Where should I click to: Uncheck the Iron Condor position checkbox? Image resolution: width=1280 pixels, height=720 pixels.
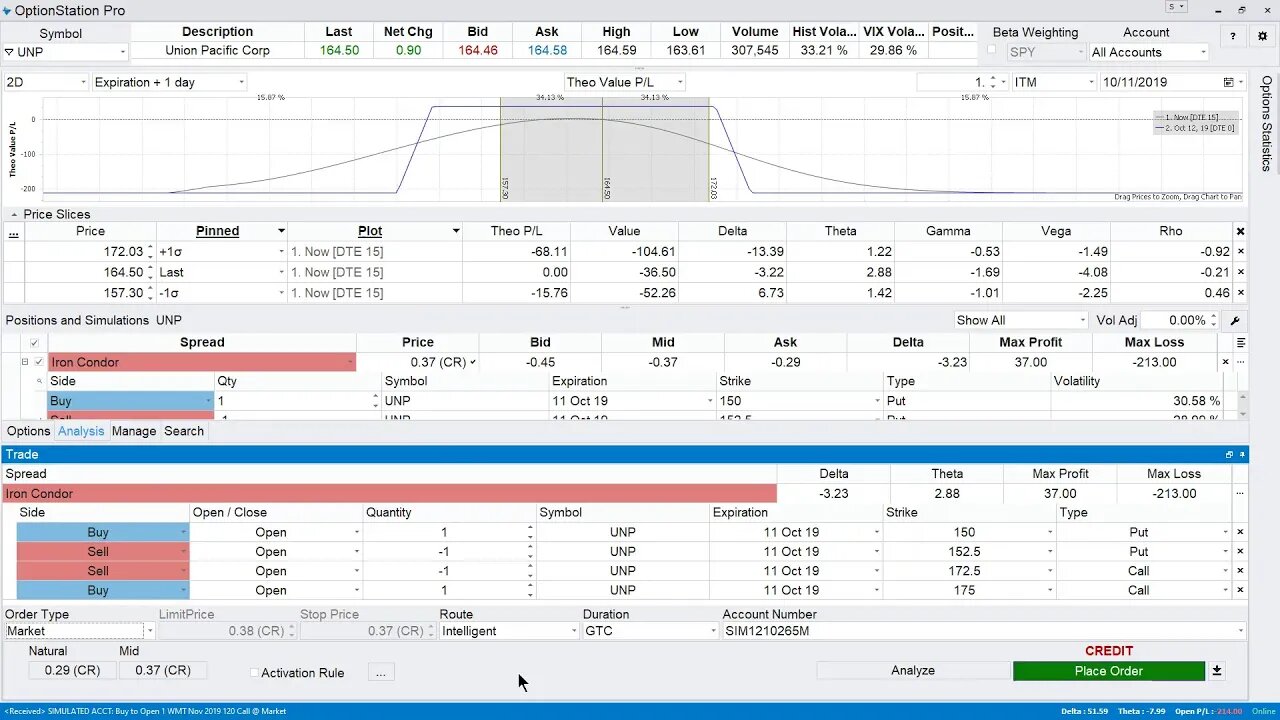point(39,362)
